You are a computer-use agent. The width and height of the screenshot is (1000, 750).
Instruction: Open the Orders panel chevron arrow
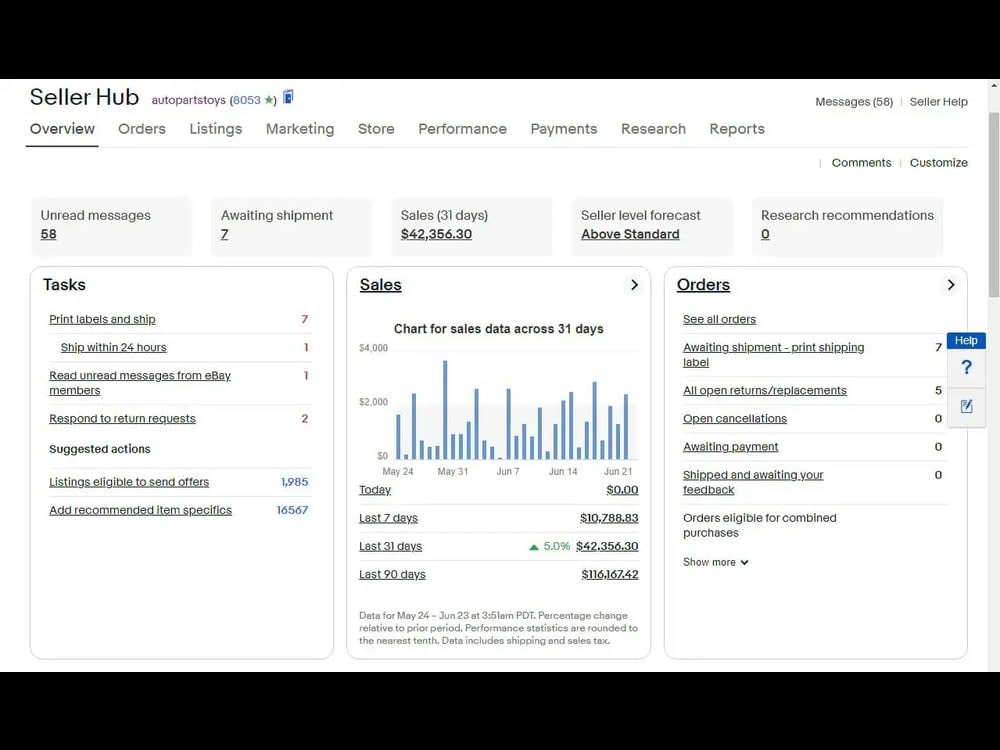tap(950, 285)
